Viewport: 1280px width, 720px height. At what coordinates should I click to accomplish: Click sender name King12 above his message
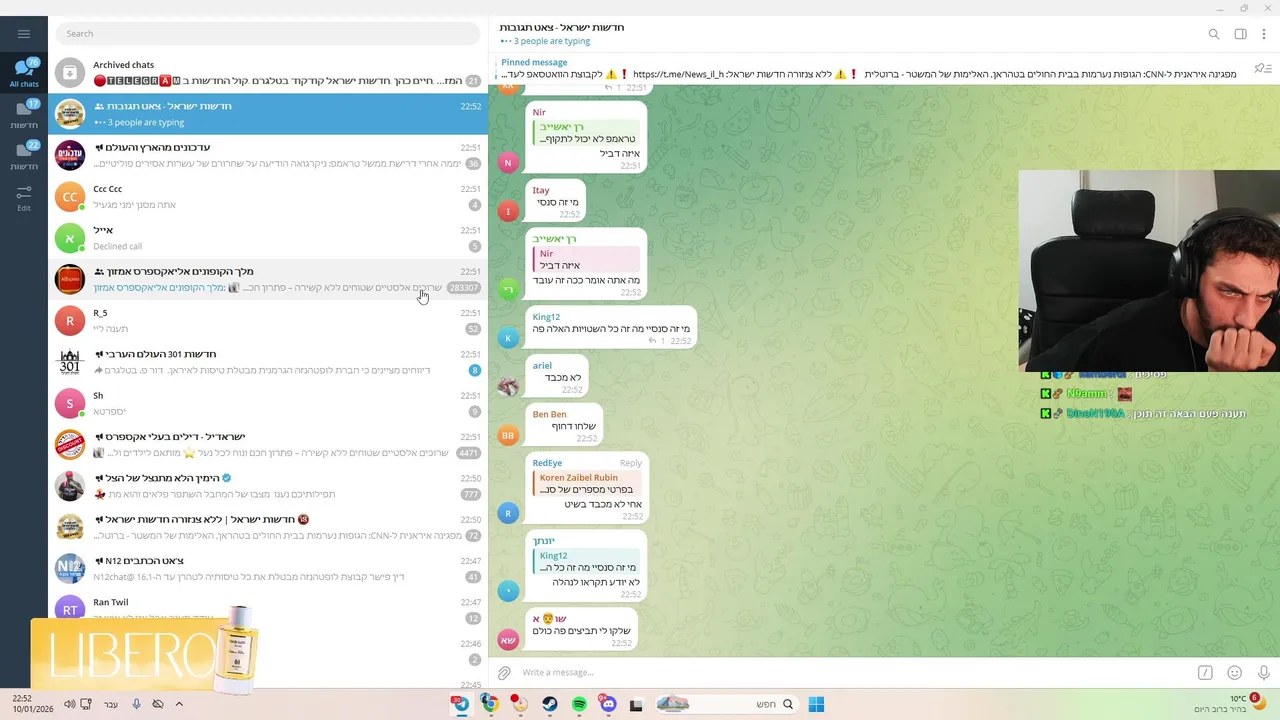[x=546, y=317]
